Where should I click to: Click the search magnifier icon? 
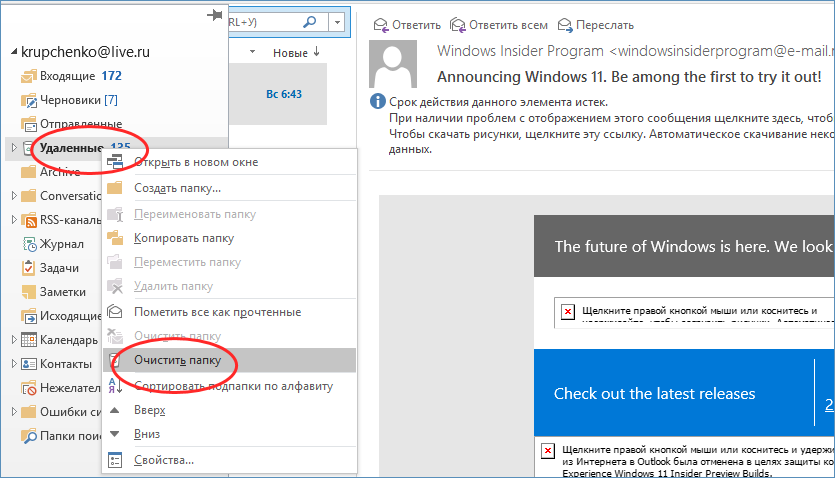pos(309,22)
